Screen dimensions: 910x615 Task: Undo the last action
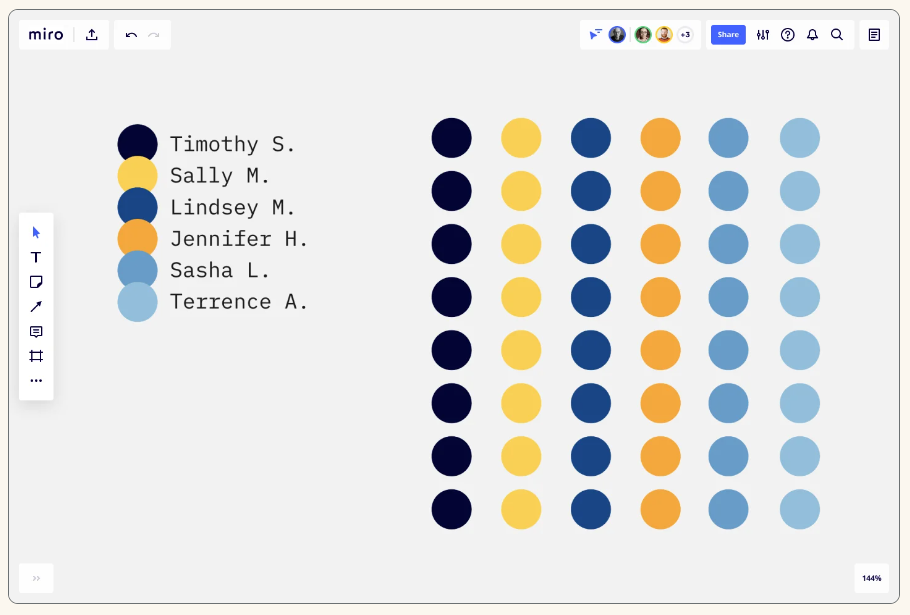point(131,35)
